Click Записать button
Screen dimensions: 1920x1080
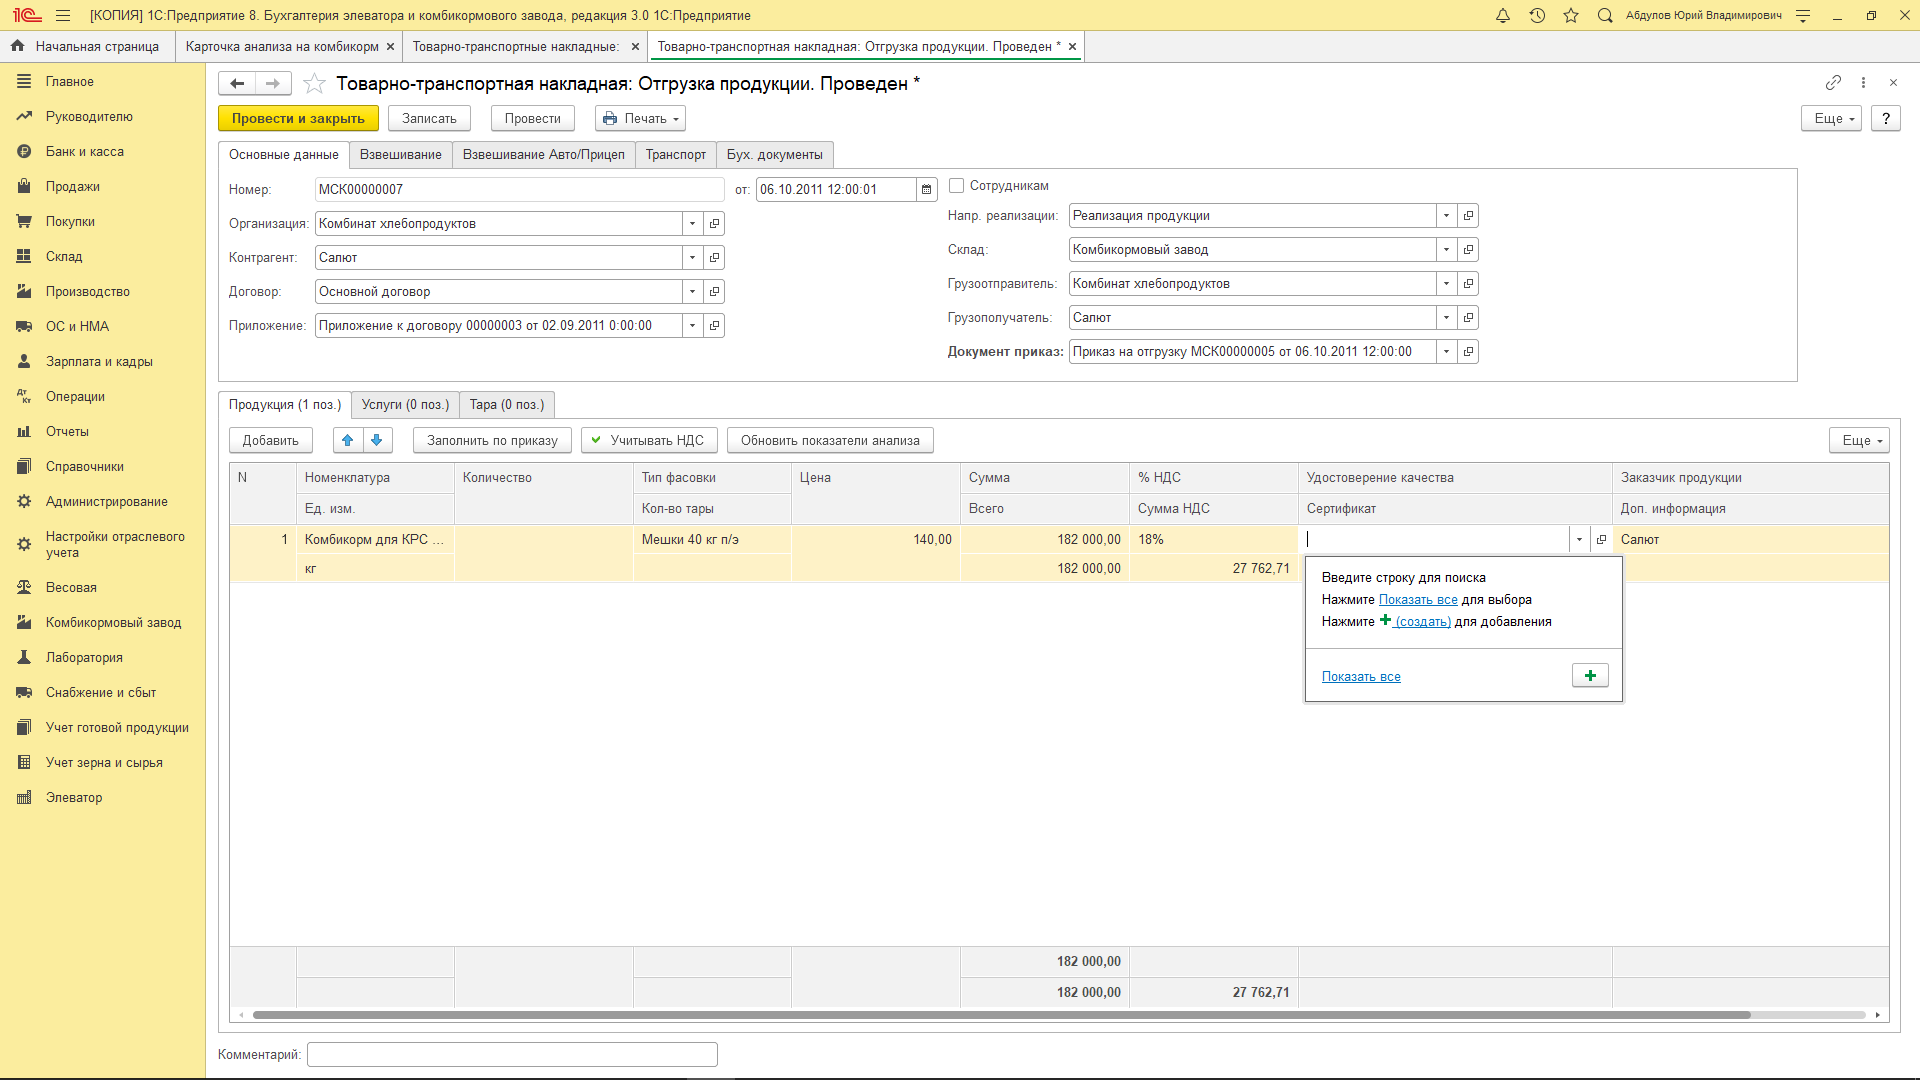pyautogui.click(x=429, y=118)
